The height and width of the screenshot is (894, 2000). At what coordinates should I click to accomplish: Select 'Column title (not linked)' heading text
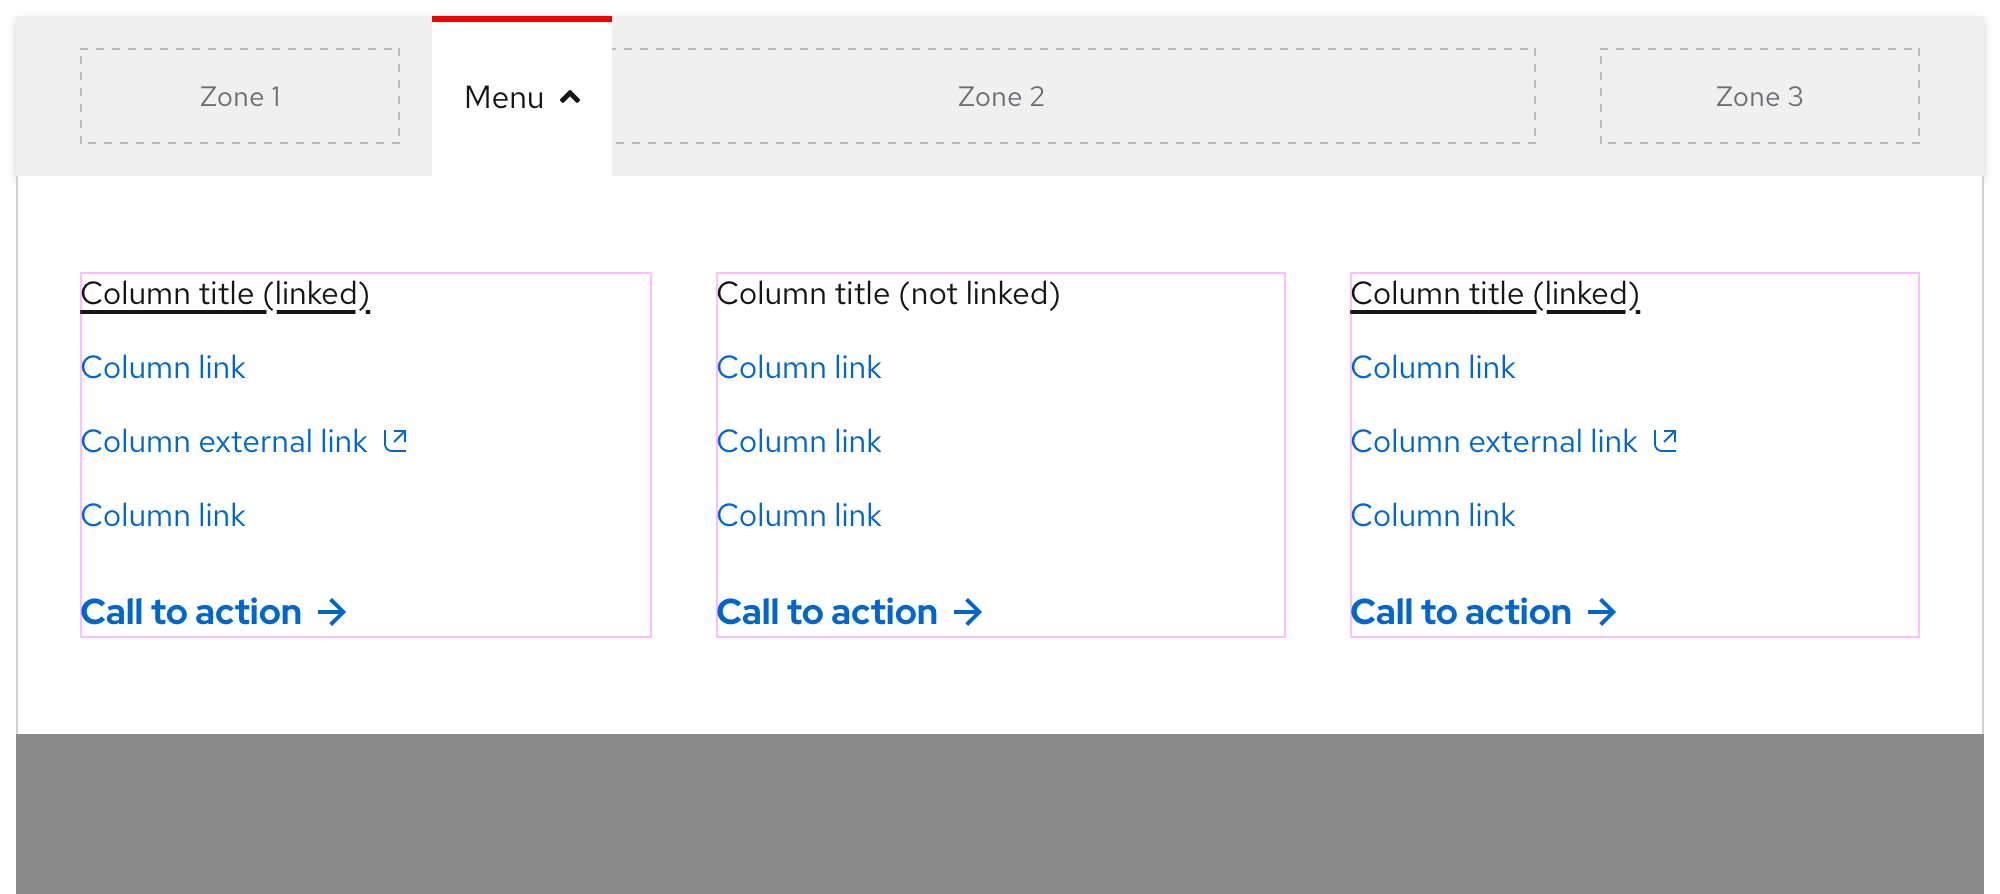889,293
